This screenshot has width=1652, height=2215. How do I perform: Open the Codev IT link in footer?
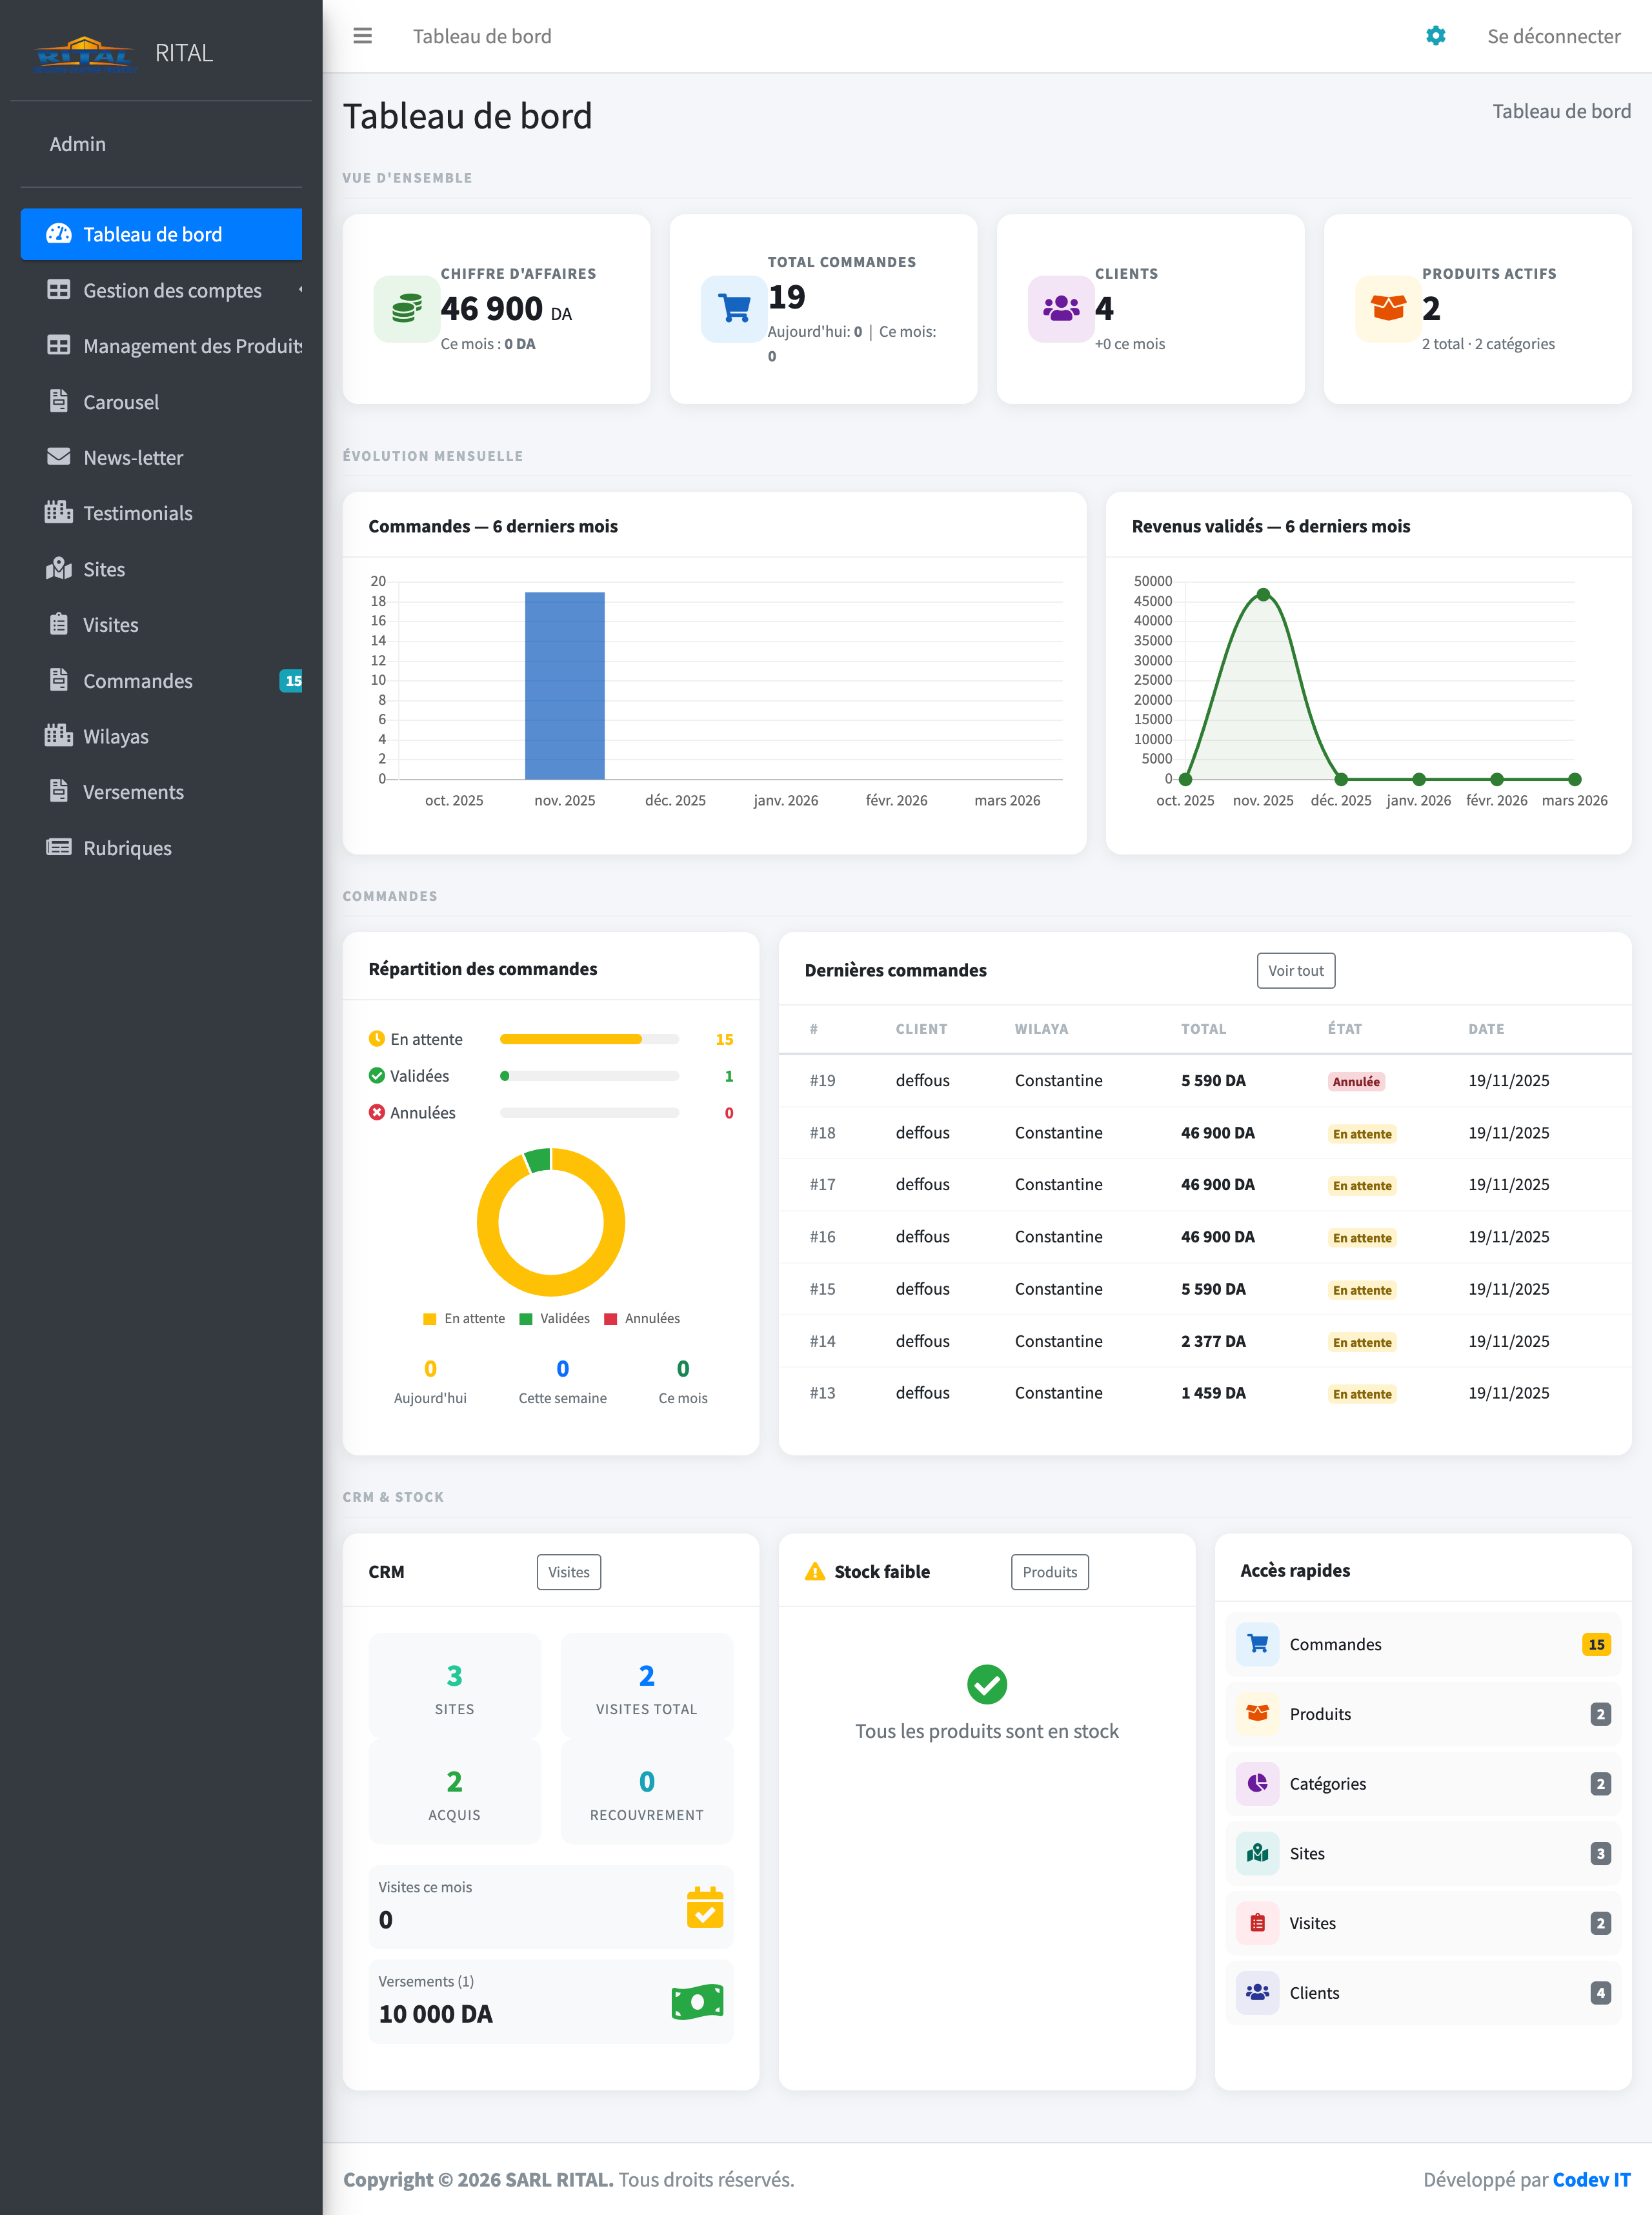coord(1591,2179)
